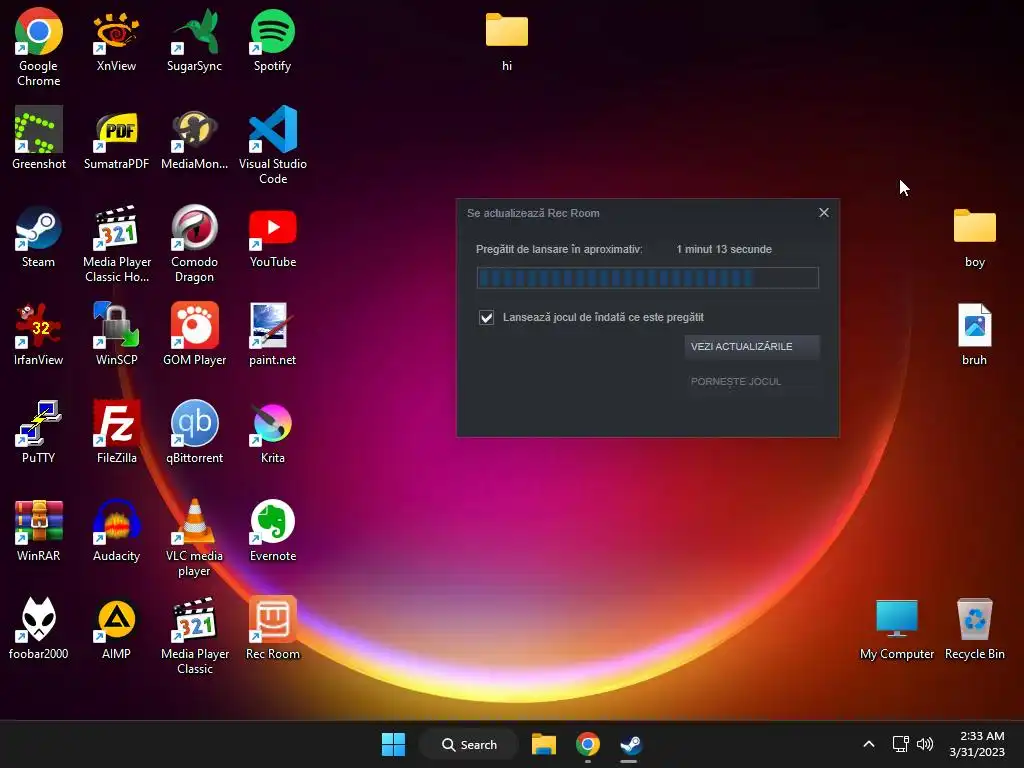Close the Rec Room update dialog
Image resolution: width=1024 pixels, height=768 pixels.
(x=824, y=213)
